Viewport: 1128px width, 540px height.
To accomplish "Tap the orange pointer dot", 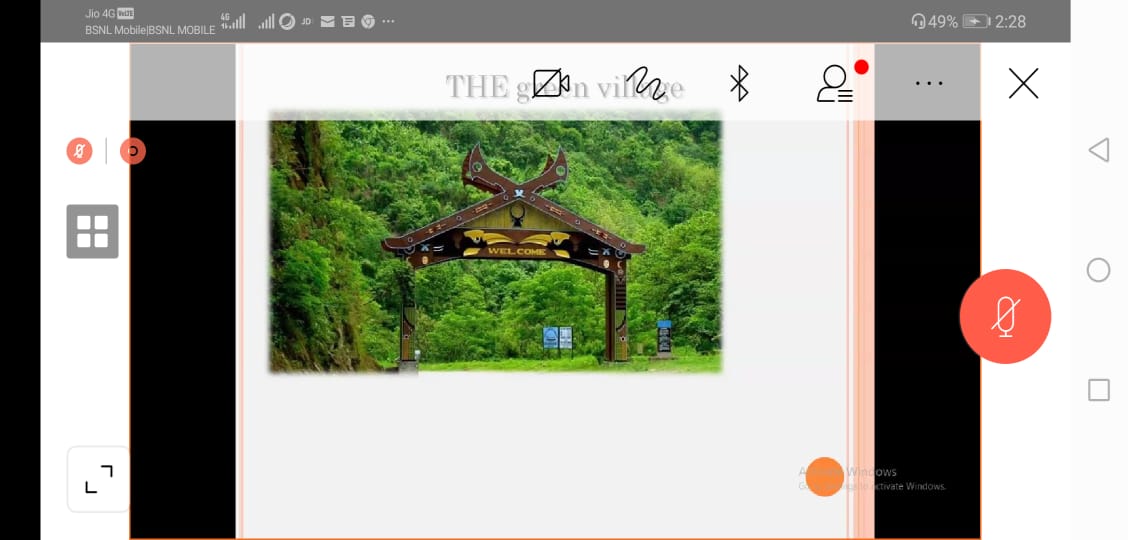I will tap(824, 476).
